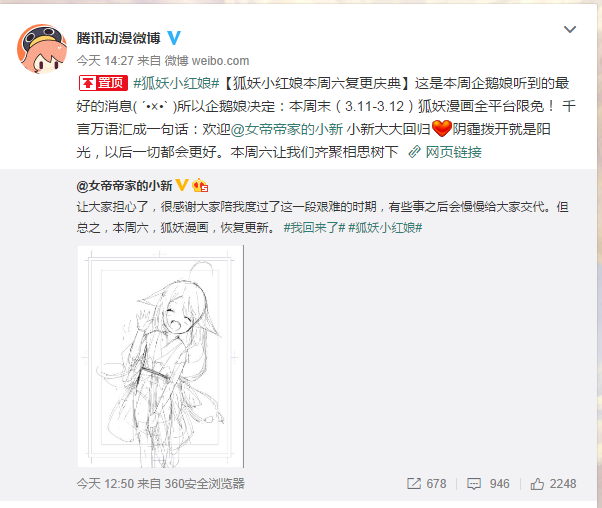The height and width of the screenshot is (508, 602).
Task: Open the #狐妖小红娘# hashtag in main post
Action: (x=176, y=83)
